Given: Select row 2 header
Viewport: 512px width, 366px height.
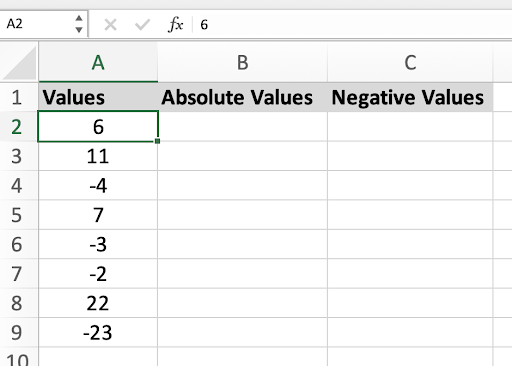Looking at the screenshot, I should point(19,127).
